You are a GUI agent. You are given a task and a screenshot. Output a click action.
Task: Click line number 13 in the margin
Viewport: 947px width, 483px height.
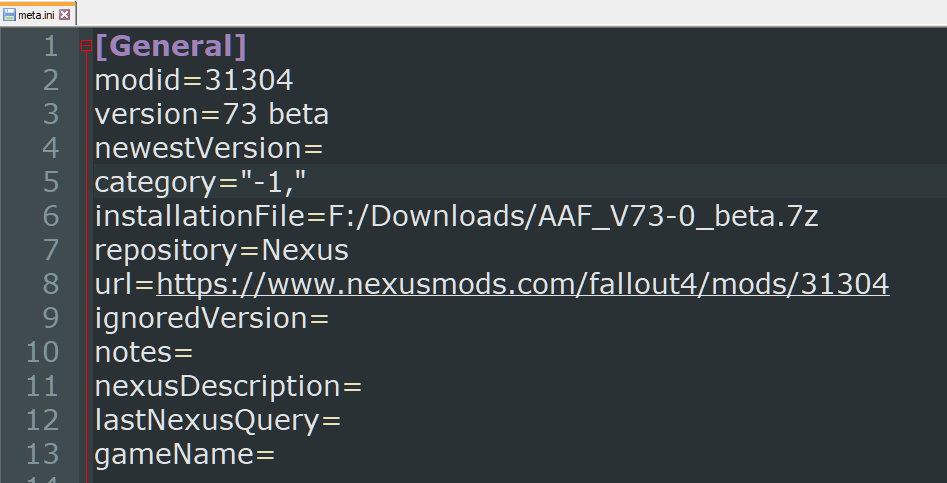pos(42,454)
